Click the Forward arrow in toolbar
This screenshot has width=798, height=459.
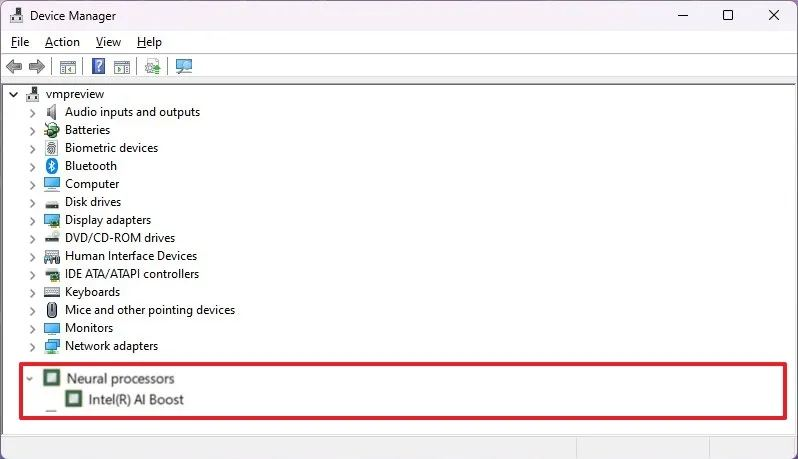37,67
